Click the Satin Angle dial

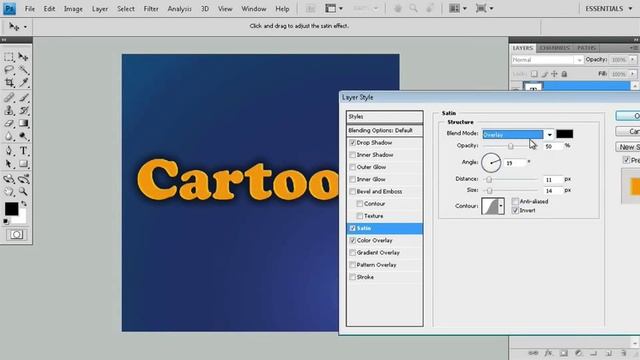pos(491,162)
